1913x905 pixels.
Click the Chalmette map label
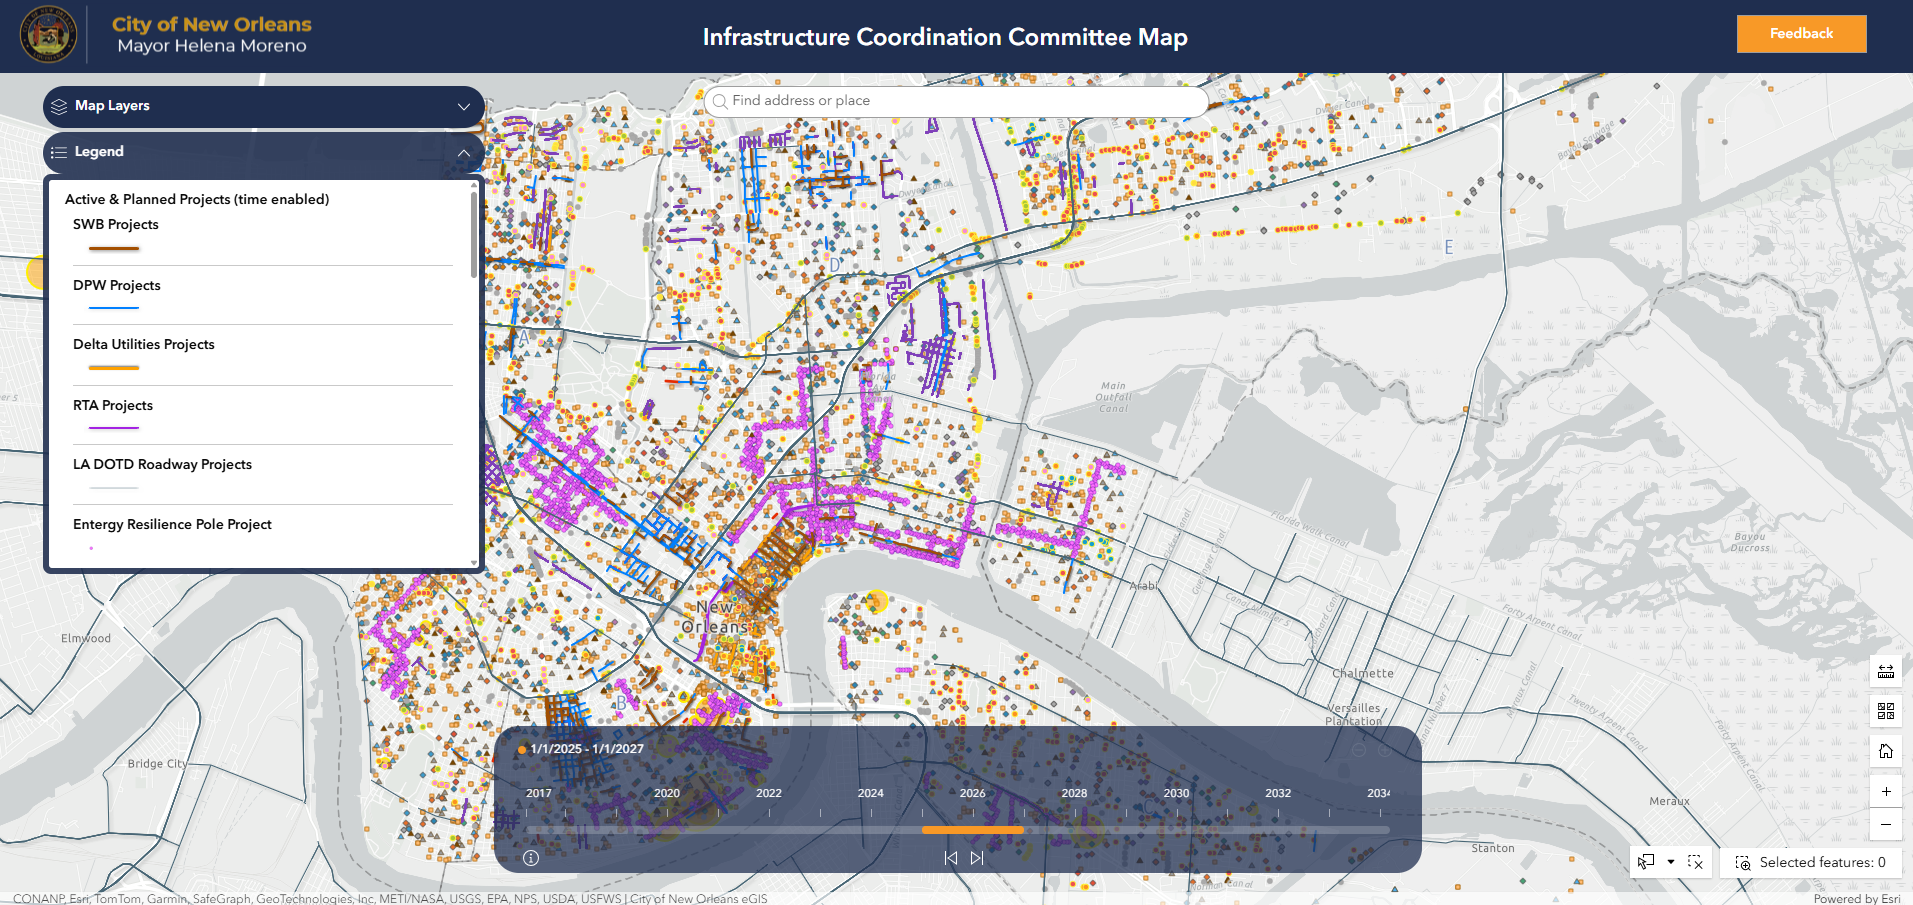pos(1362,674)
